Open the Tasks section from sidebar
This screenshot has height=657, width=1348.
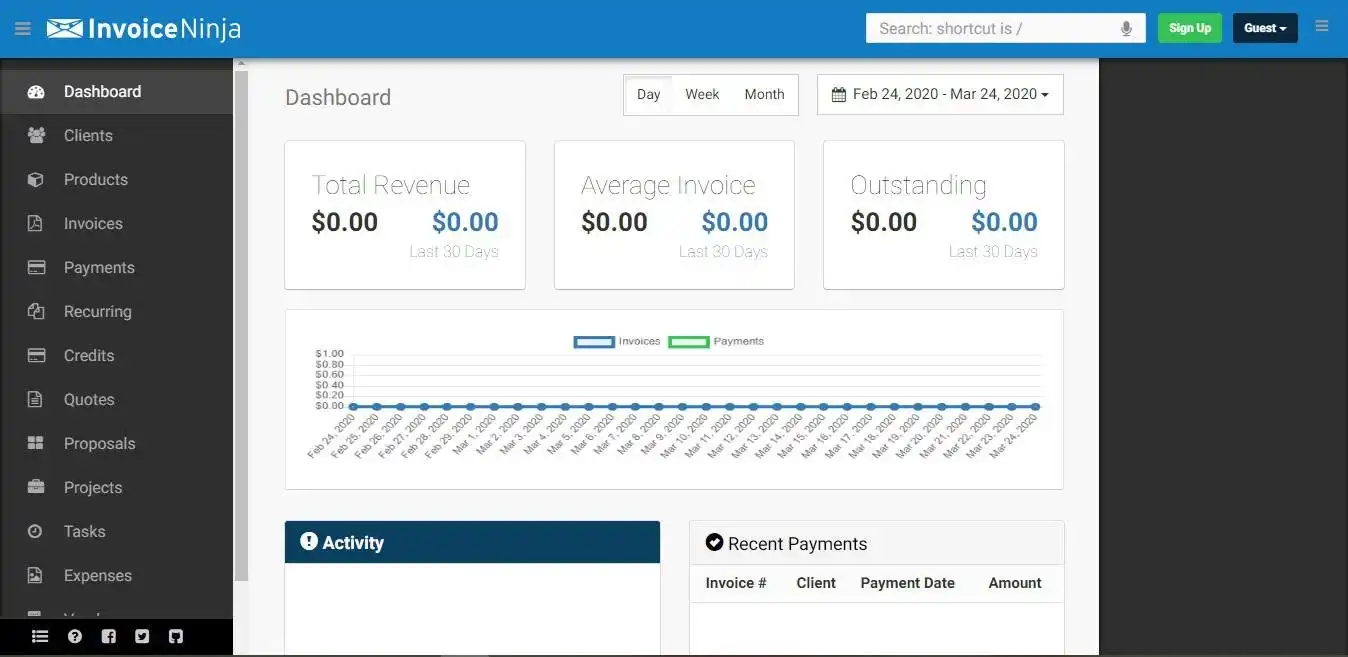[85, 531]
